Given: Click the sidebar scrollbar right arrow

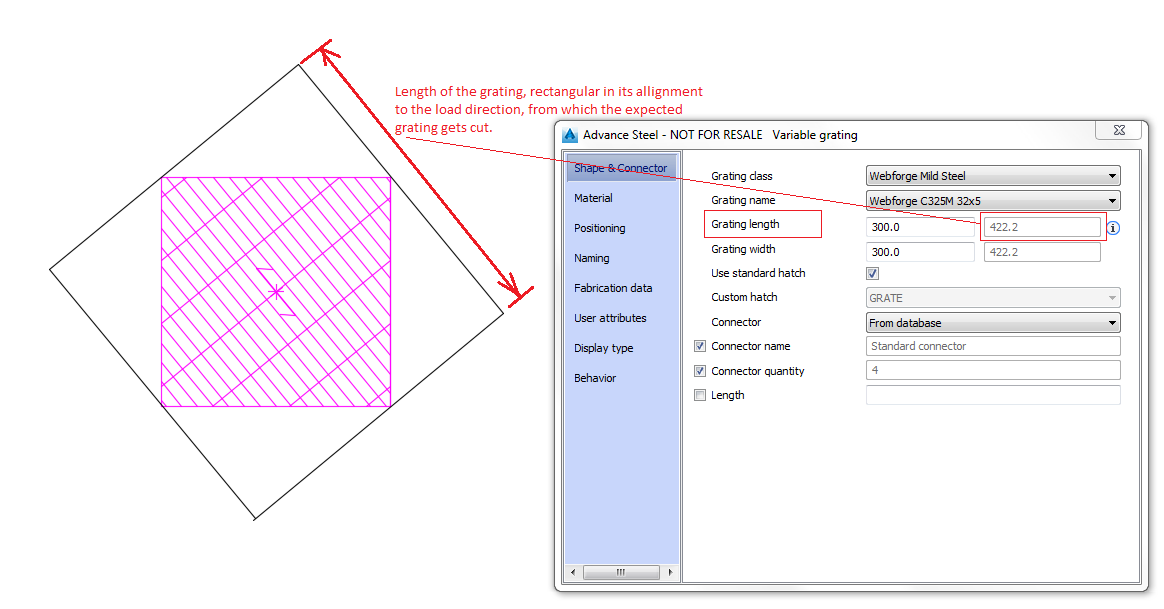Looking at the screenshot, I should (670, 572).
